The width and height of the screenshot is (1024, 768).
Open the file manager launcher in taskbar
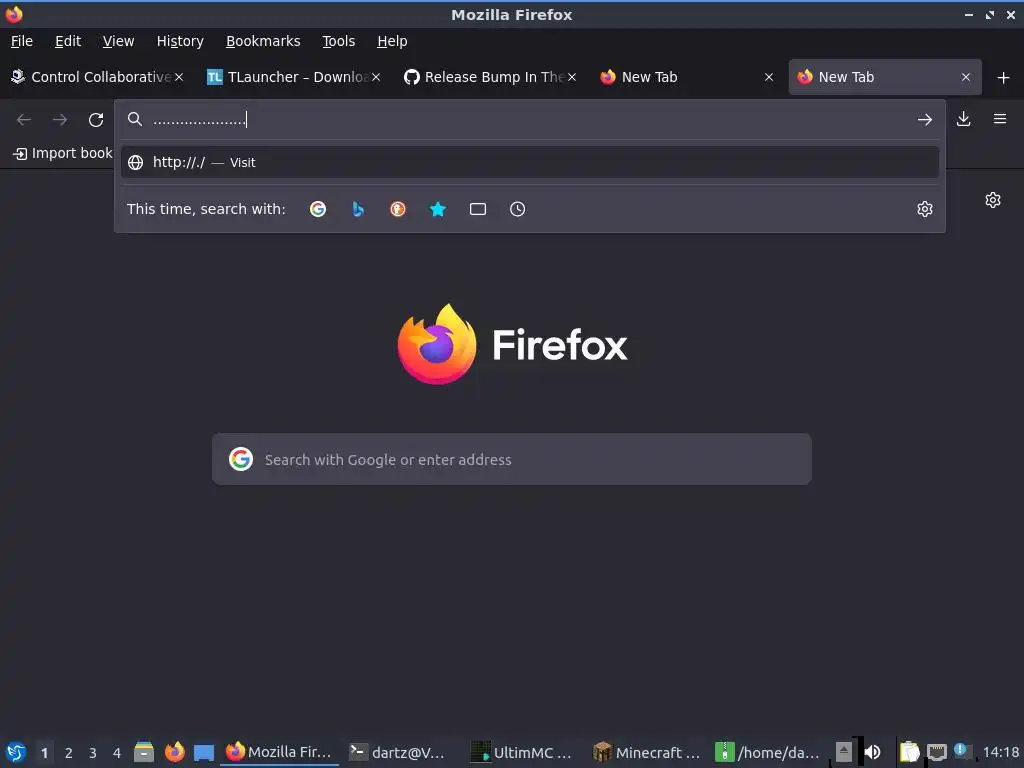144,752
